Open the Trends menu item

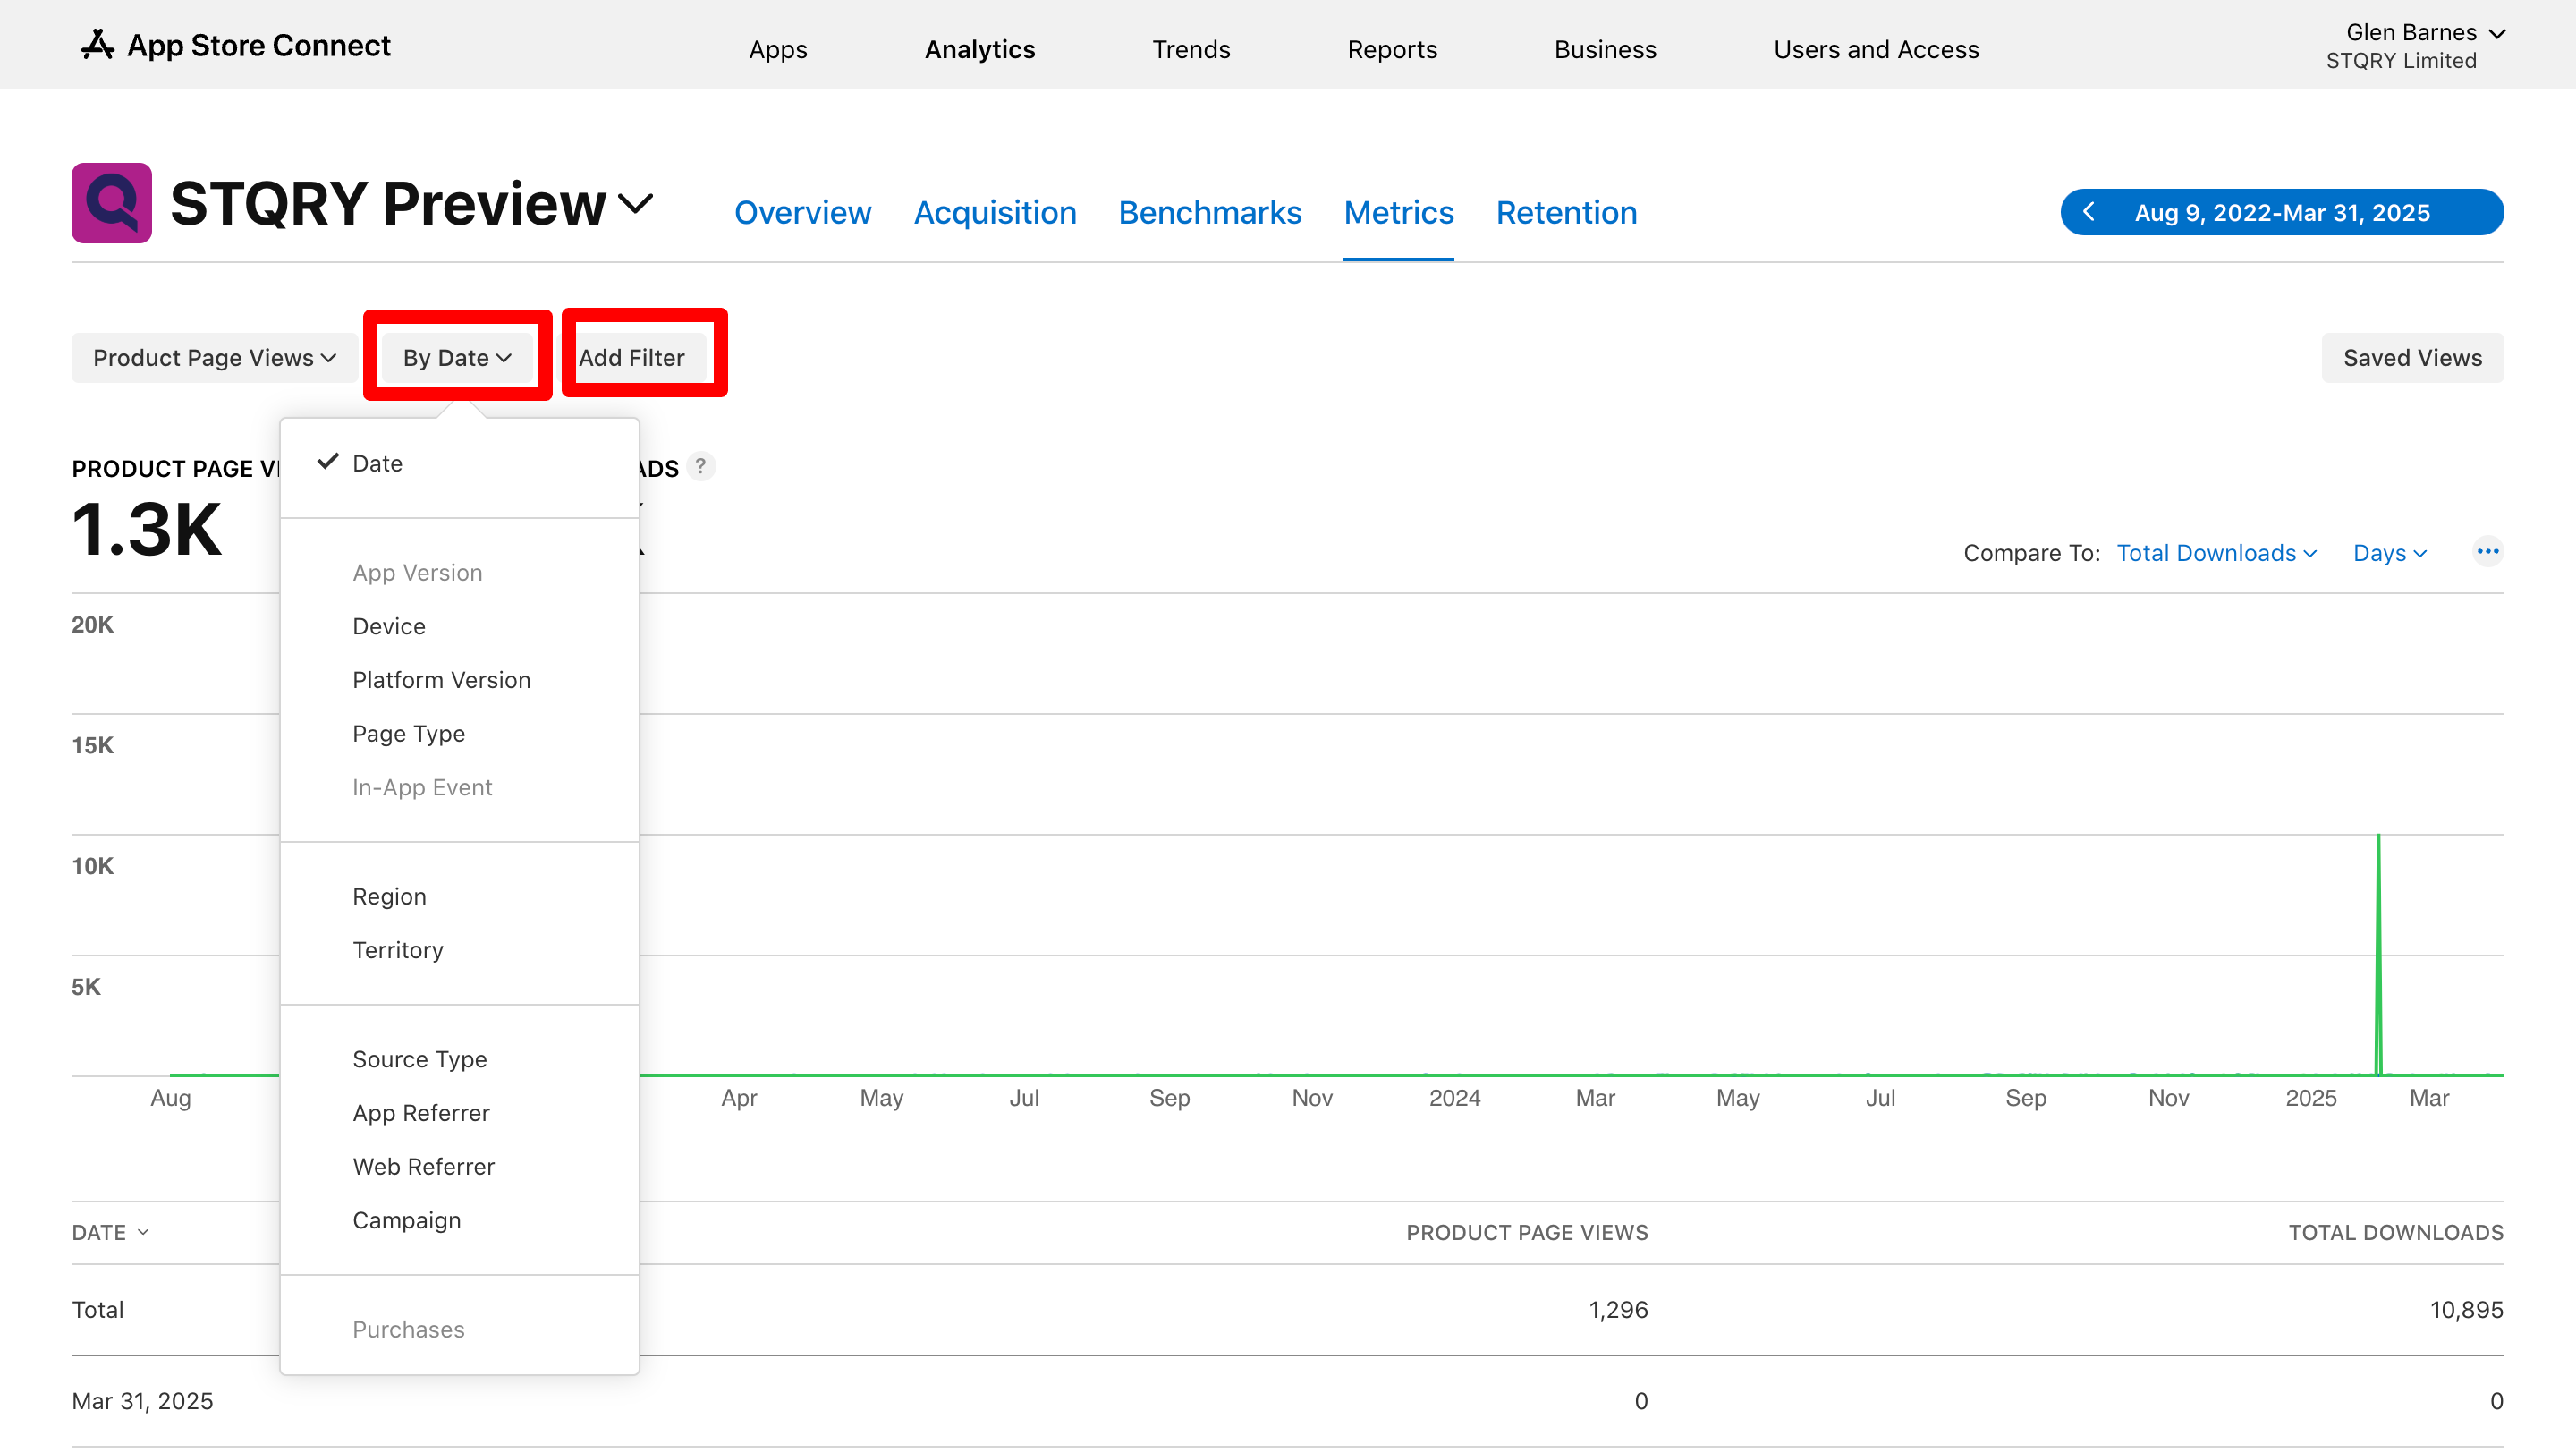click(x=1190, y=49)
